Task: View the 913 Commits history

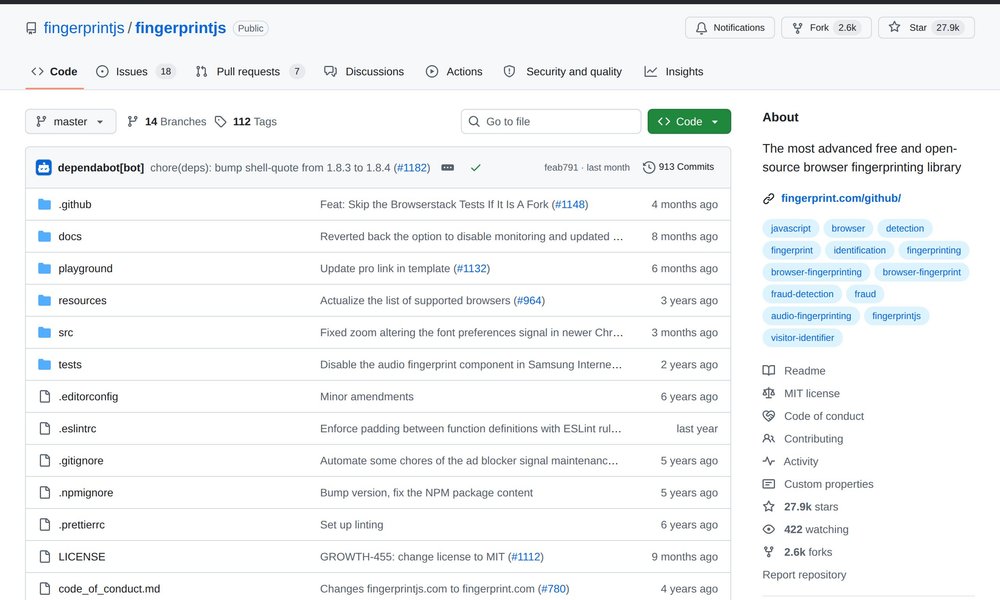Action: pyautogui.click(x=679, y=167)
